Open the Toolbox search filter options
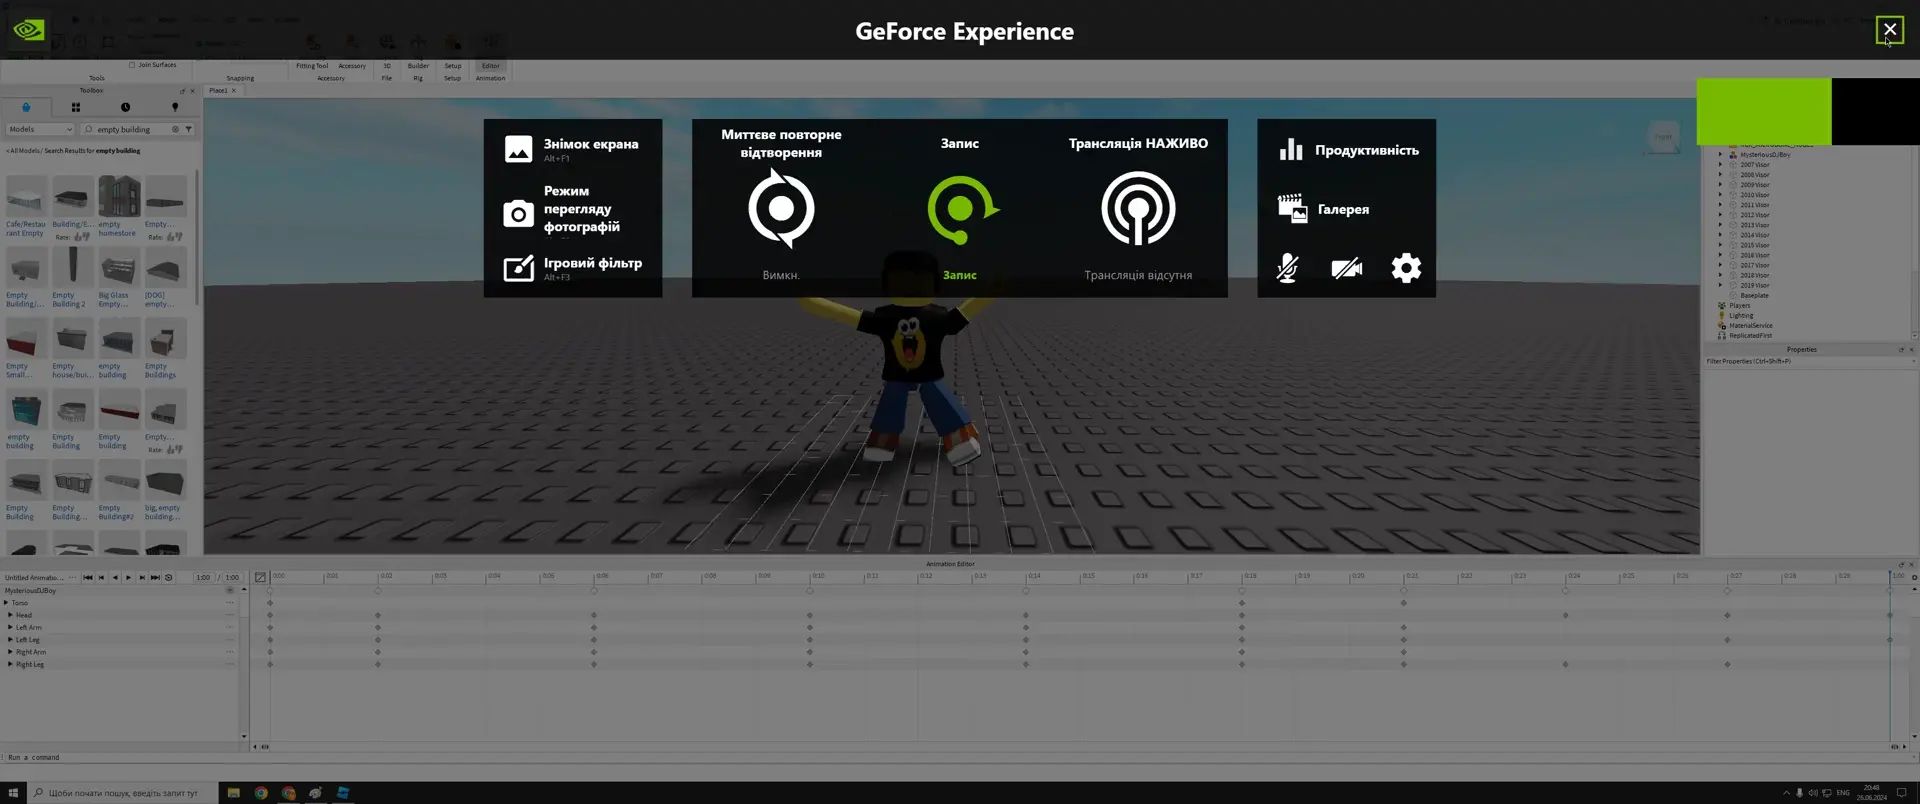Image resolution: width=1920 pixels, height=804 pixels. point(188,129)
